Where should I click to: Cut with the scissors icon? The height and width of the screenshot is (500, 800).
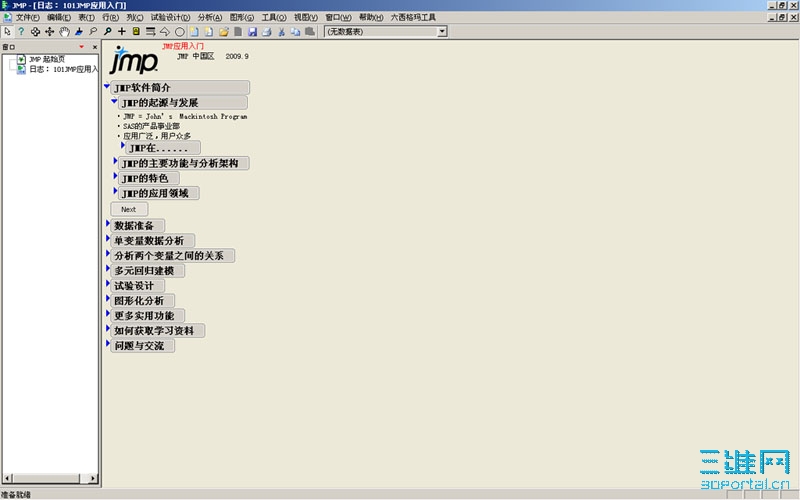click(x=281, y=32)
